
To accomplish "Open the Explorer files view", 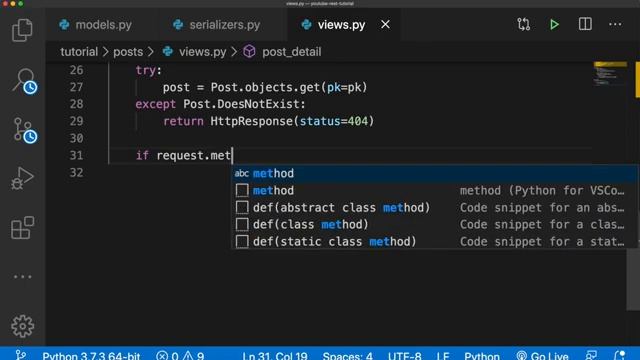I will tap(22, 30).
